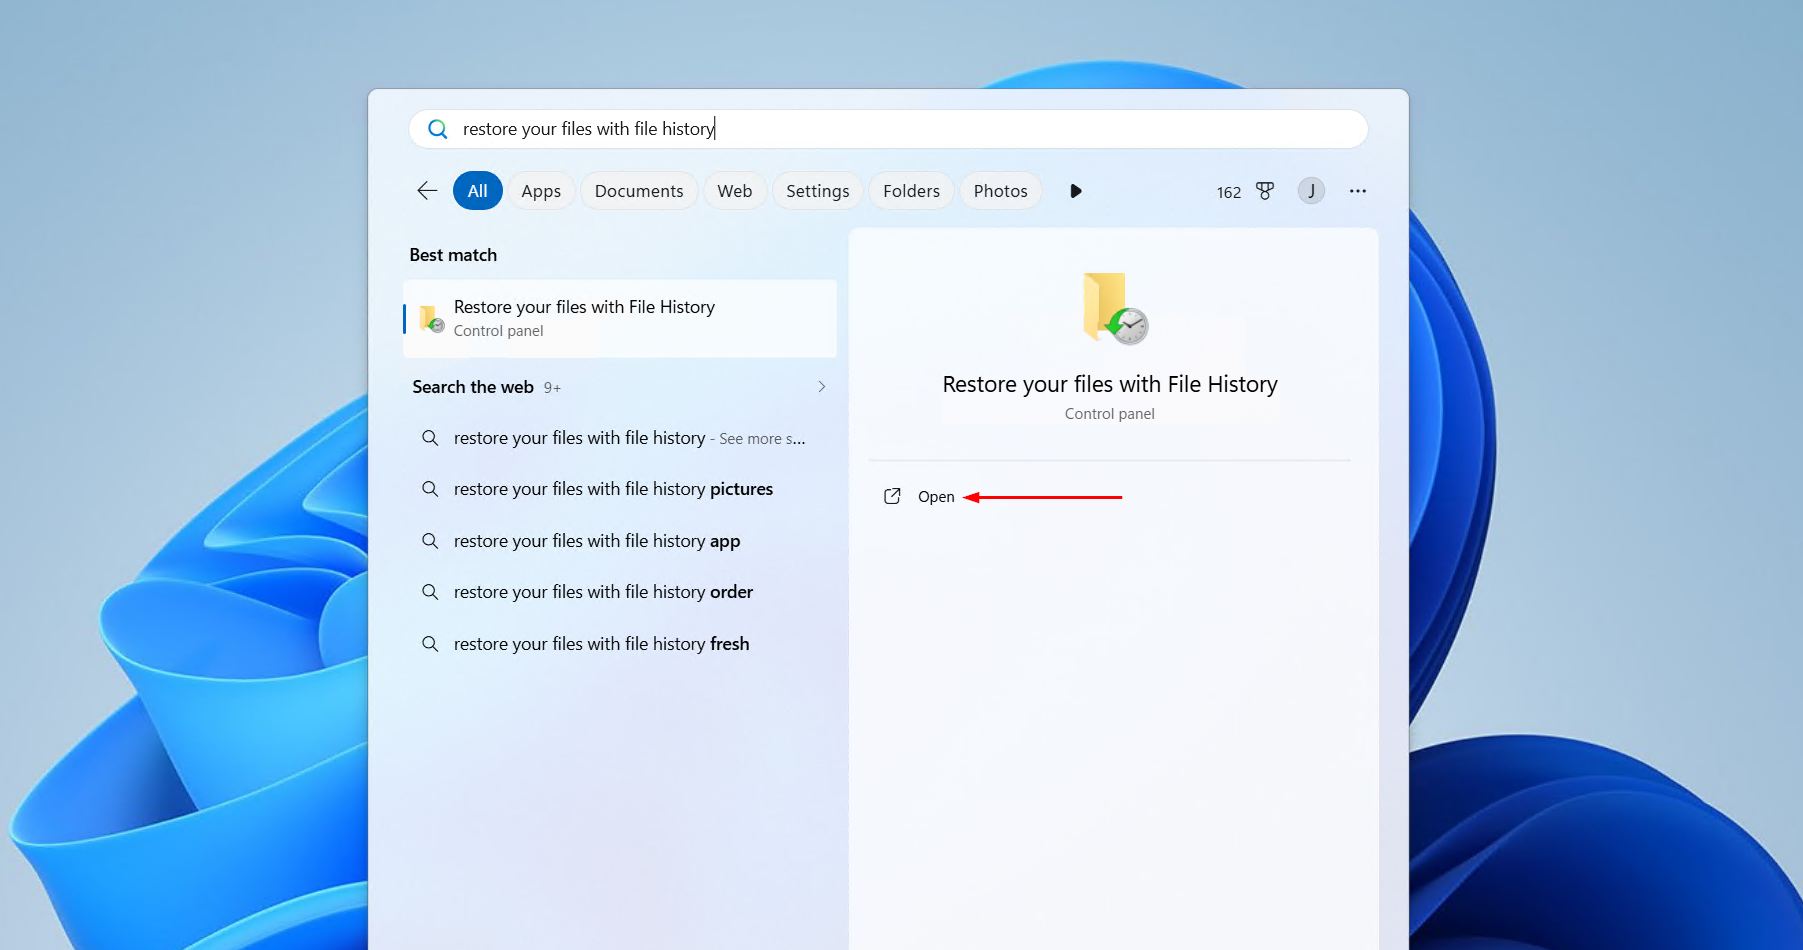1803x950 pixels.
Task: Switch to the Photos filter tab
Action: 1001,191
